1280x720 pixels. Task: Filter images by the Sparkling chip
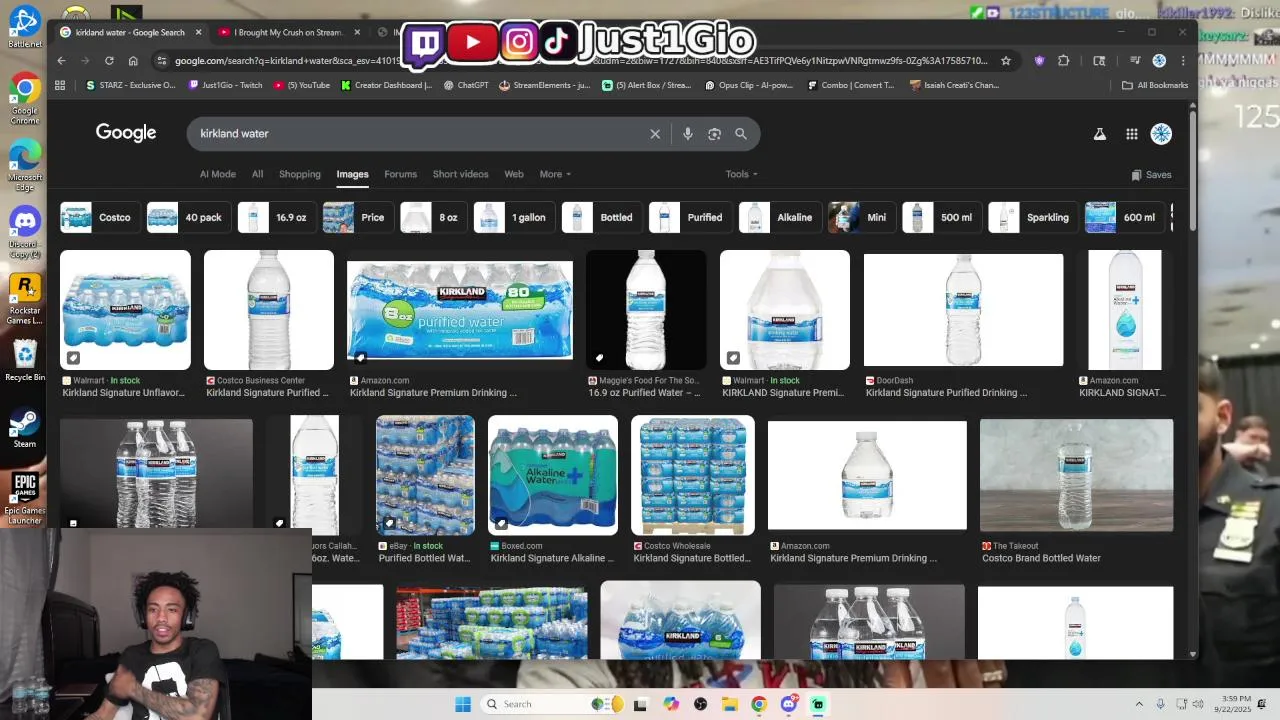click(1032, 217)
